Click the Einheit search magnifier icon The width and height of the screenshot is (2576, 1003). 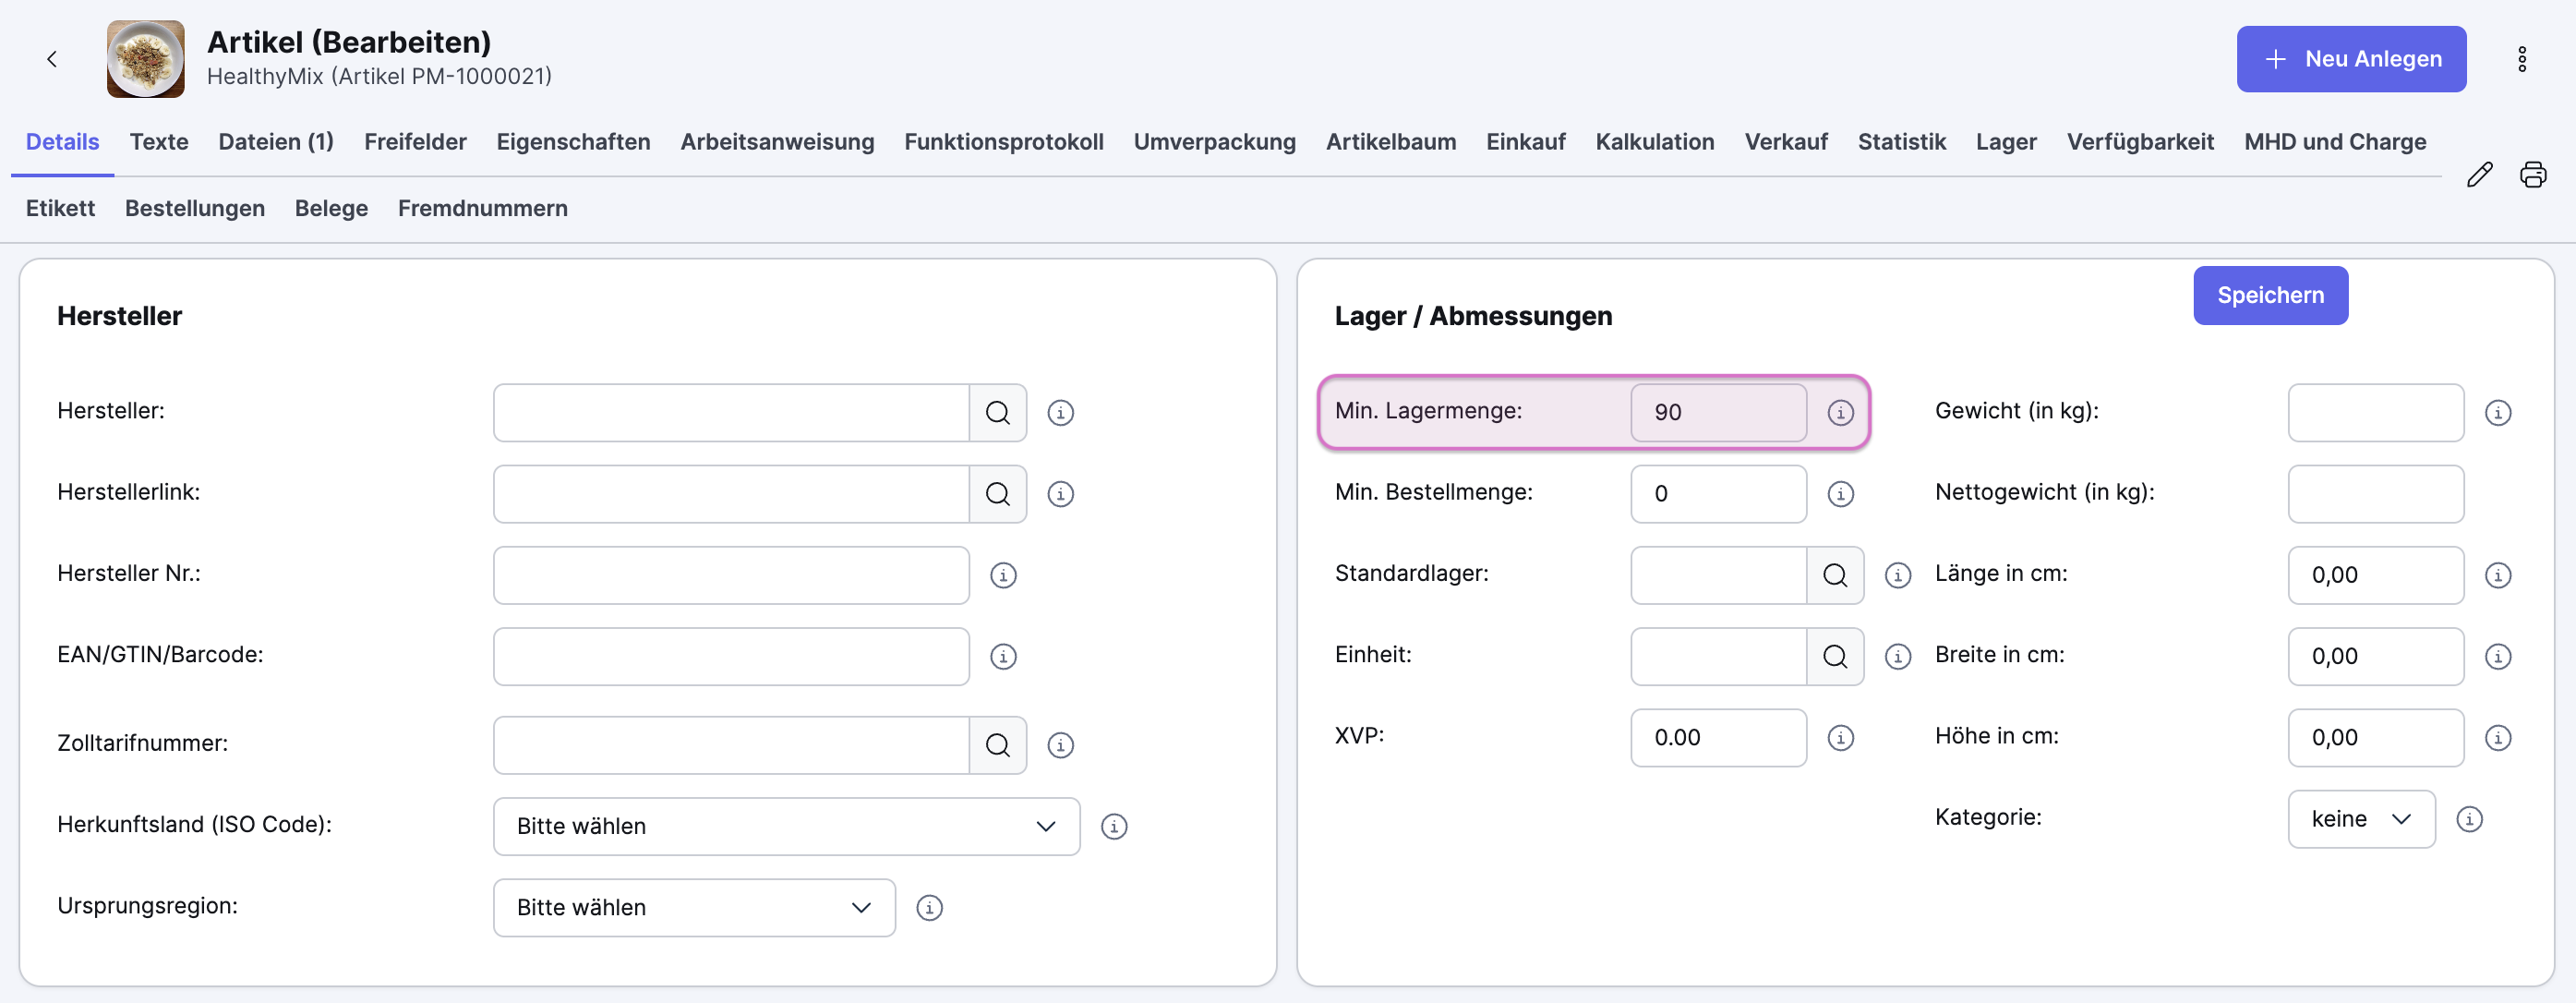point(1834,656)
